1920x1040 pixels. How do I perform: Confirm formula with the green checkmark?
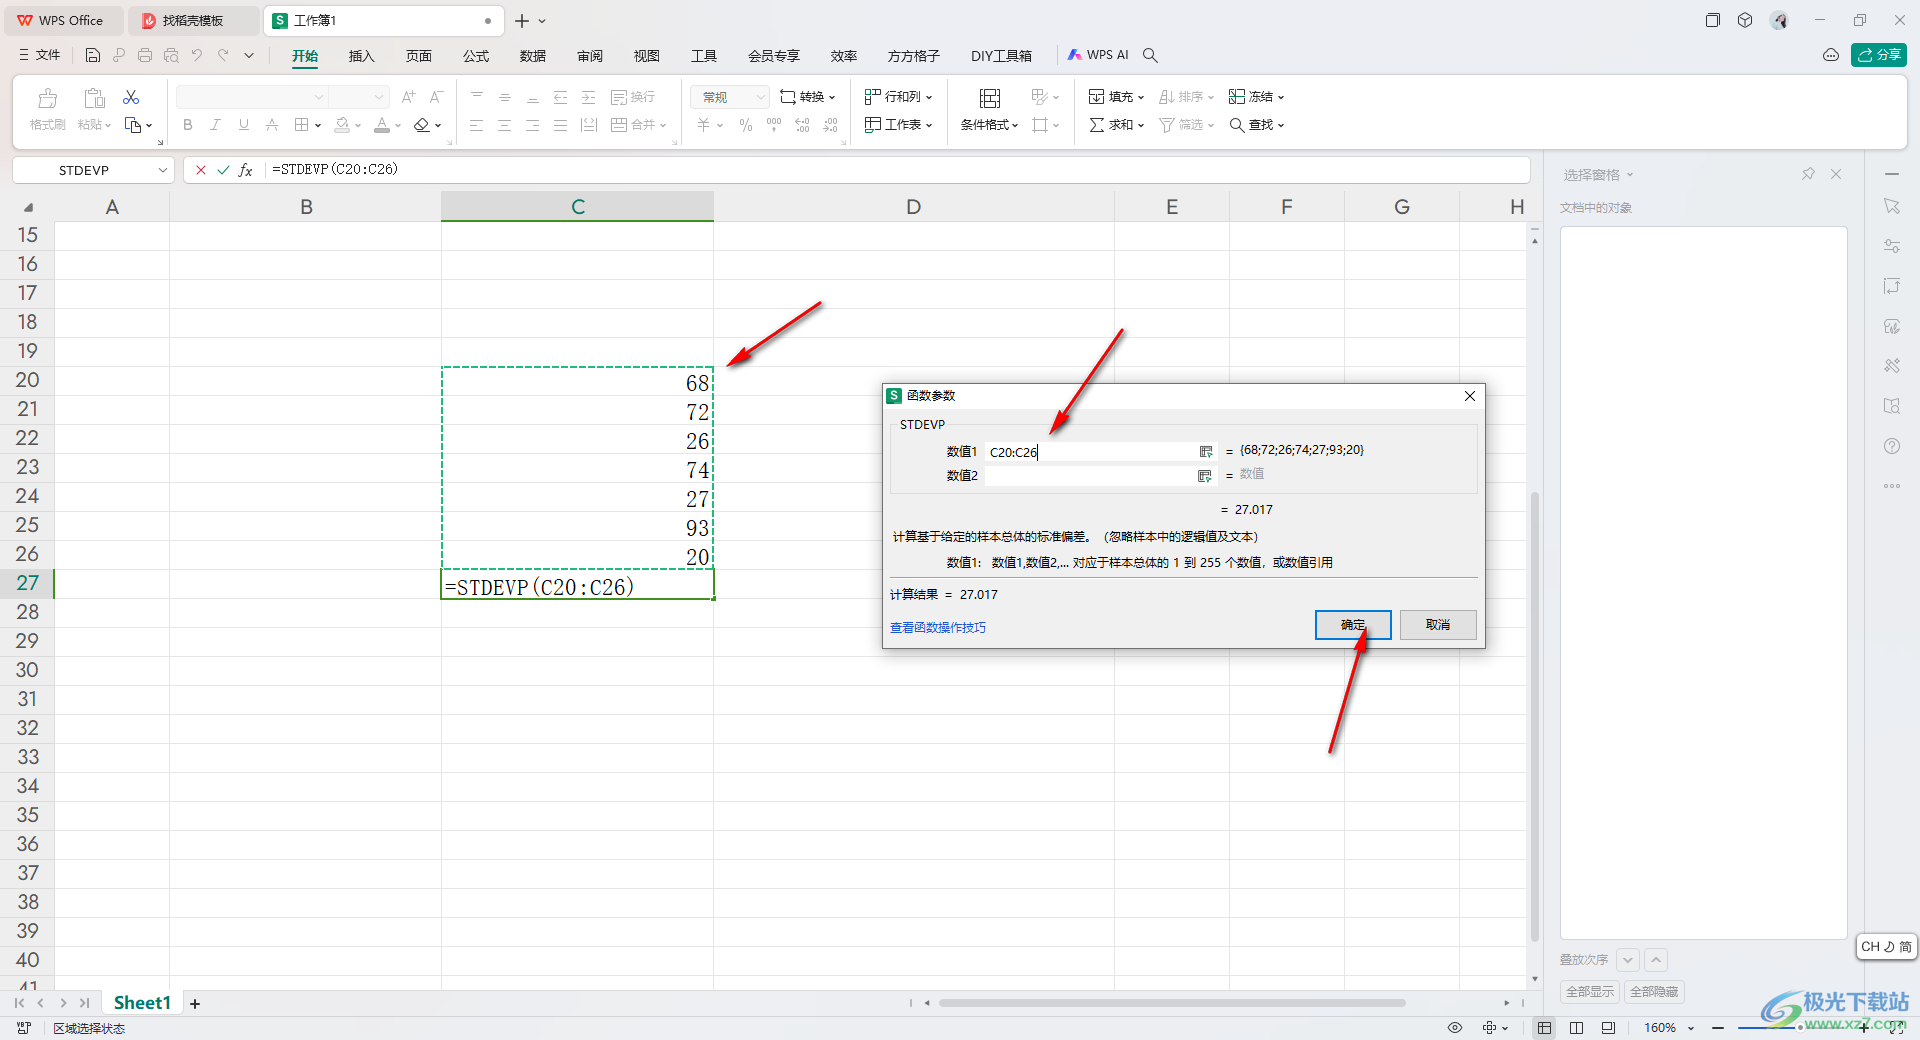pyautogui.click(x=223, y=170)
